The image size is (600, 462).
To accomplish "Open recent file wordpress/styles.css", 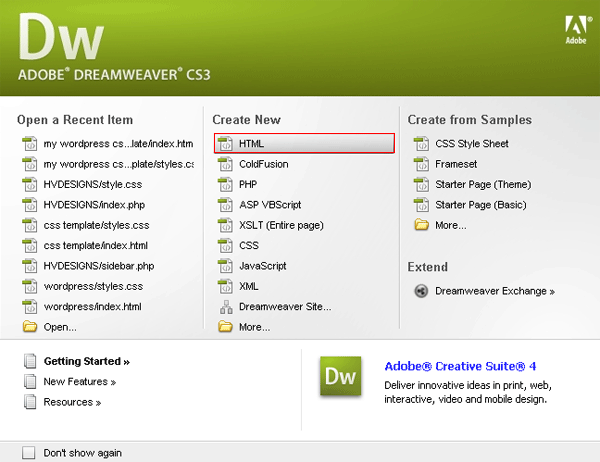I will tap(93, 286).
